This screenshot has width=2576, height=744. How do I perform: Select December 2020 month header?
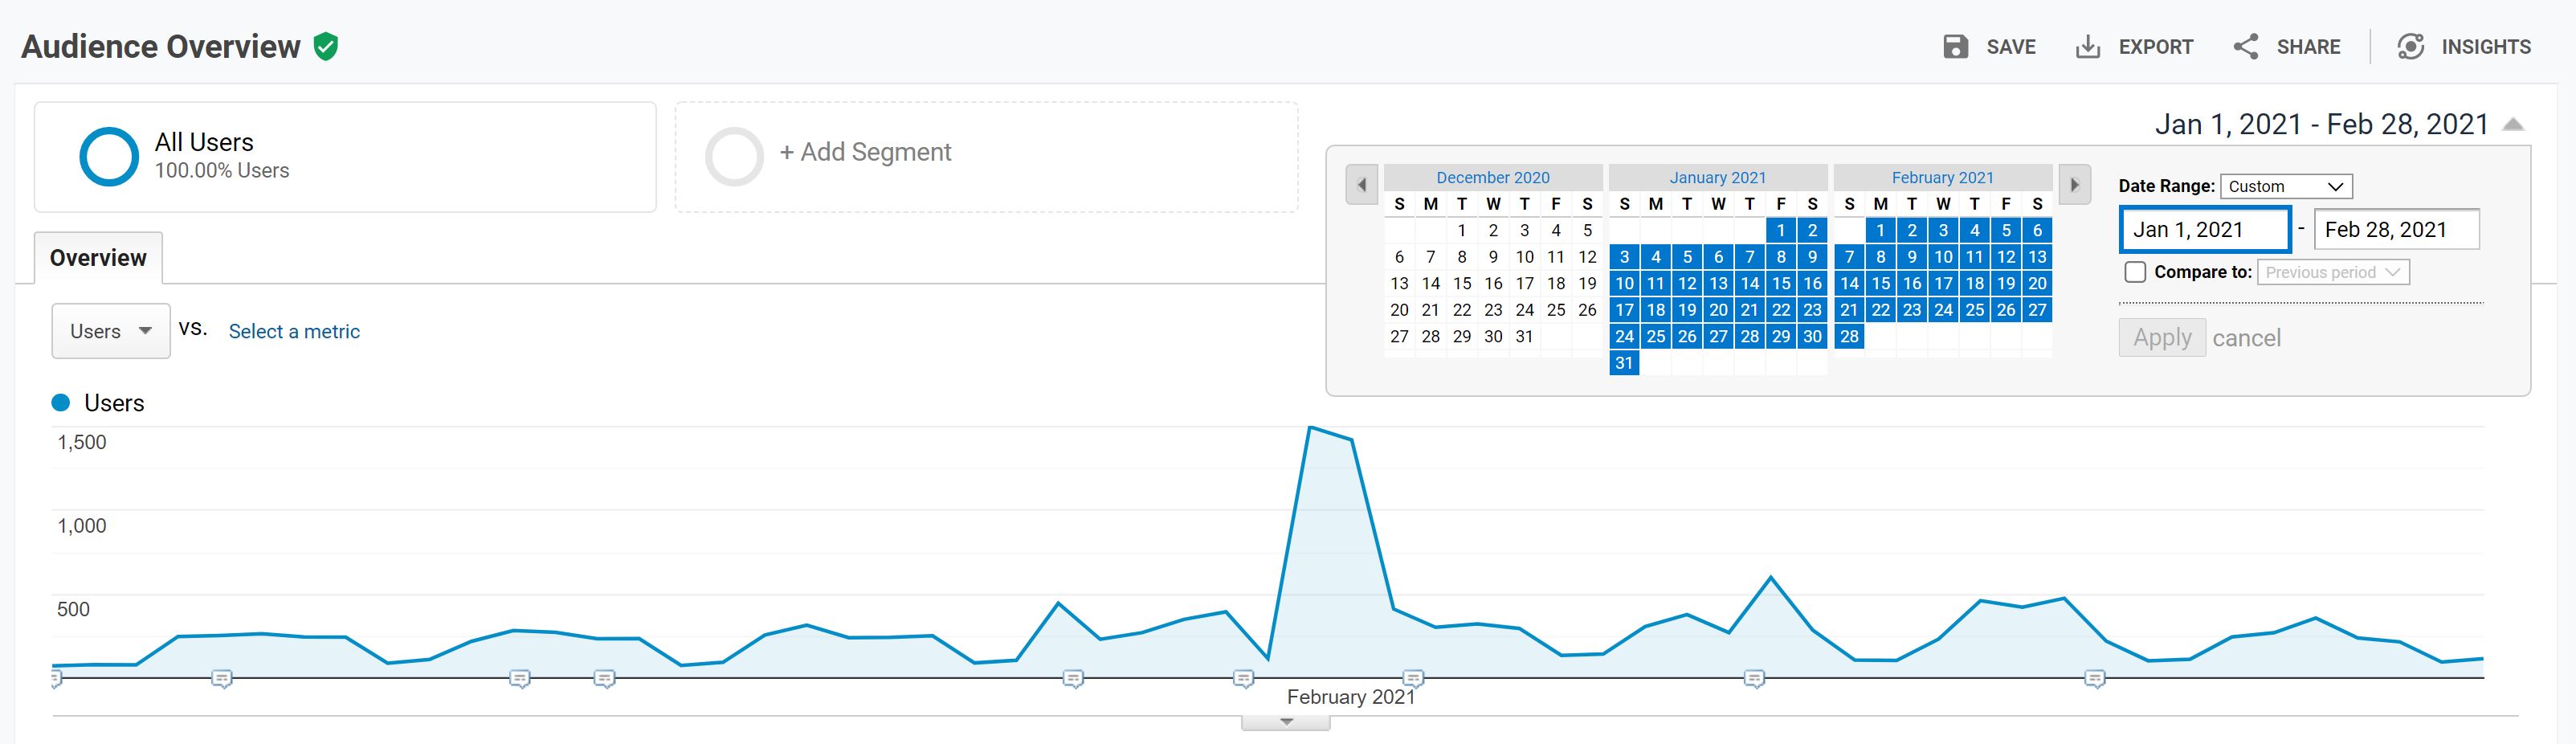tap(1493, 177)
